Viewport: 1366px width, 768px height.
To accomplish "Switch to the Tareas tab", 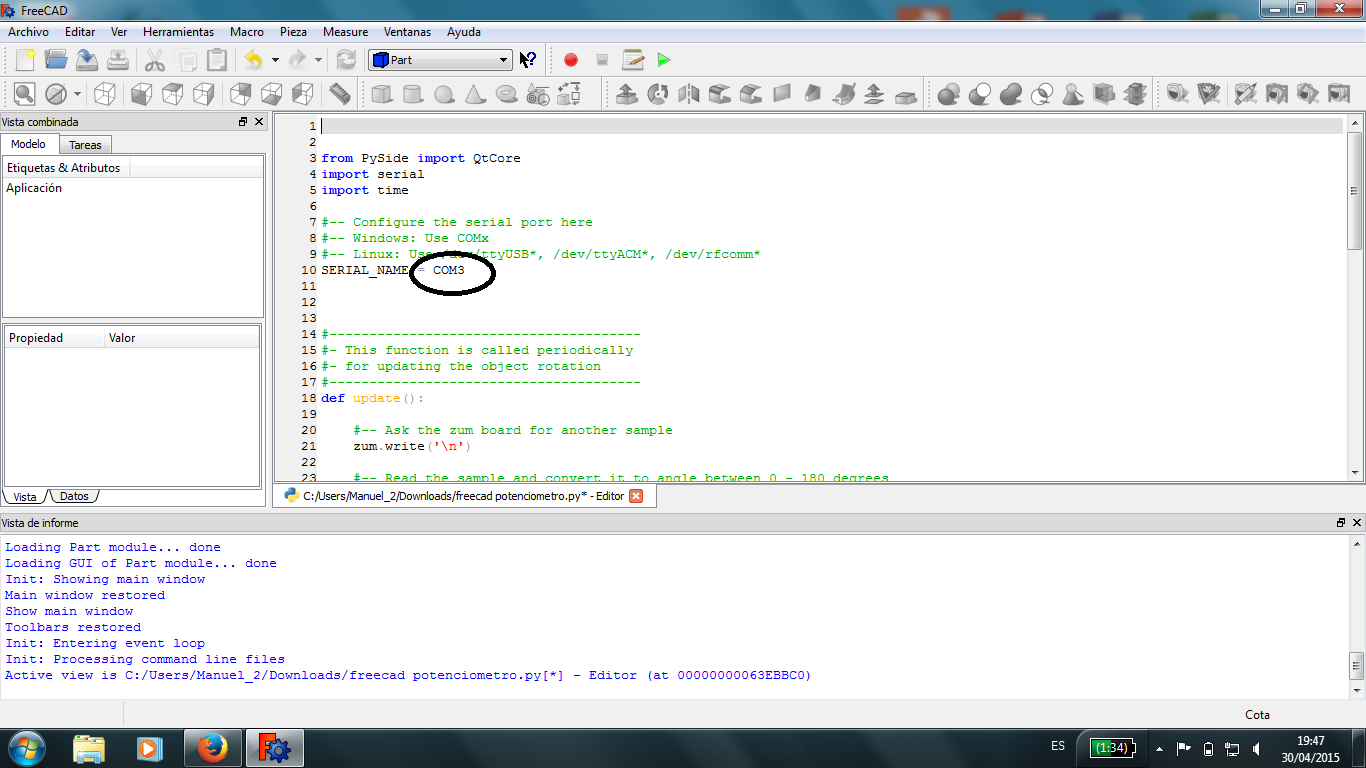I will click(x=85, y=145).
